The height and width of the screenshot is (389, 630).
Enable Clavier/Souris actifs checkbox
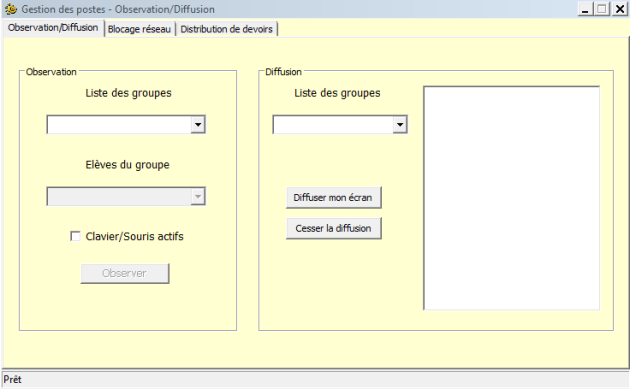pyautogui.click(x=75, y=236)
